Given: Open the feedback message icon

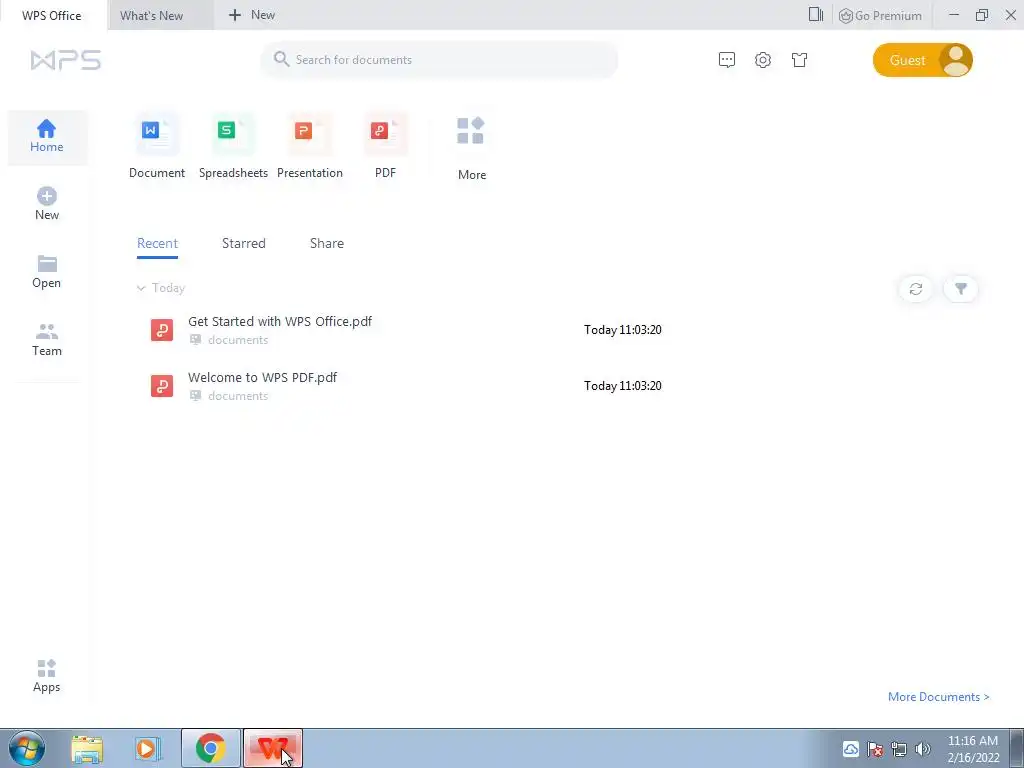Looking at the screenshot, I should [727, 60].
